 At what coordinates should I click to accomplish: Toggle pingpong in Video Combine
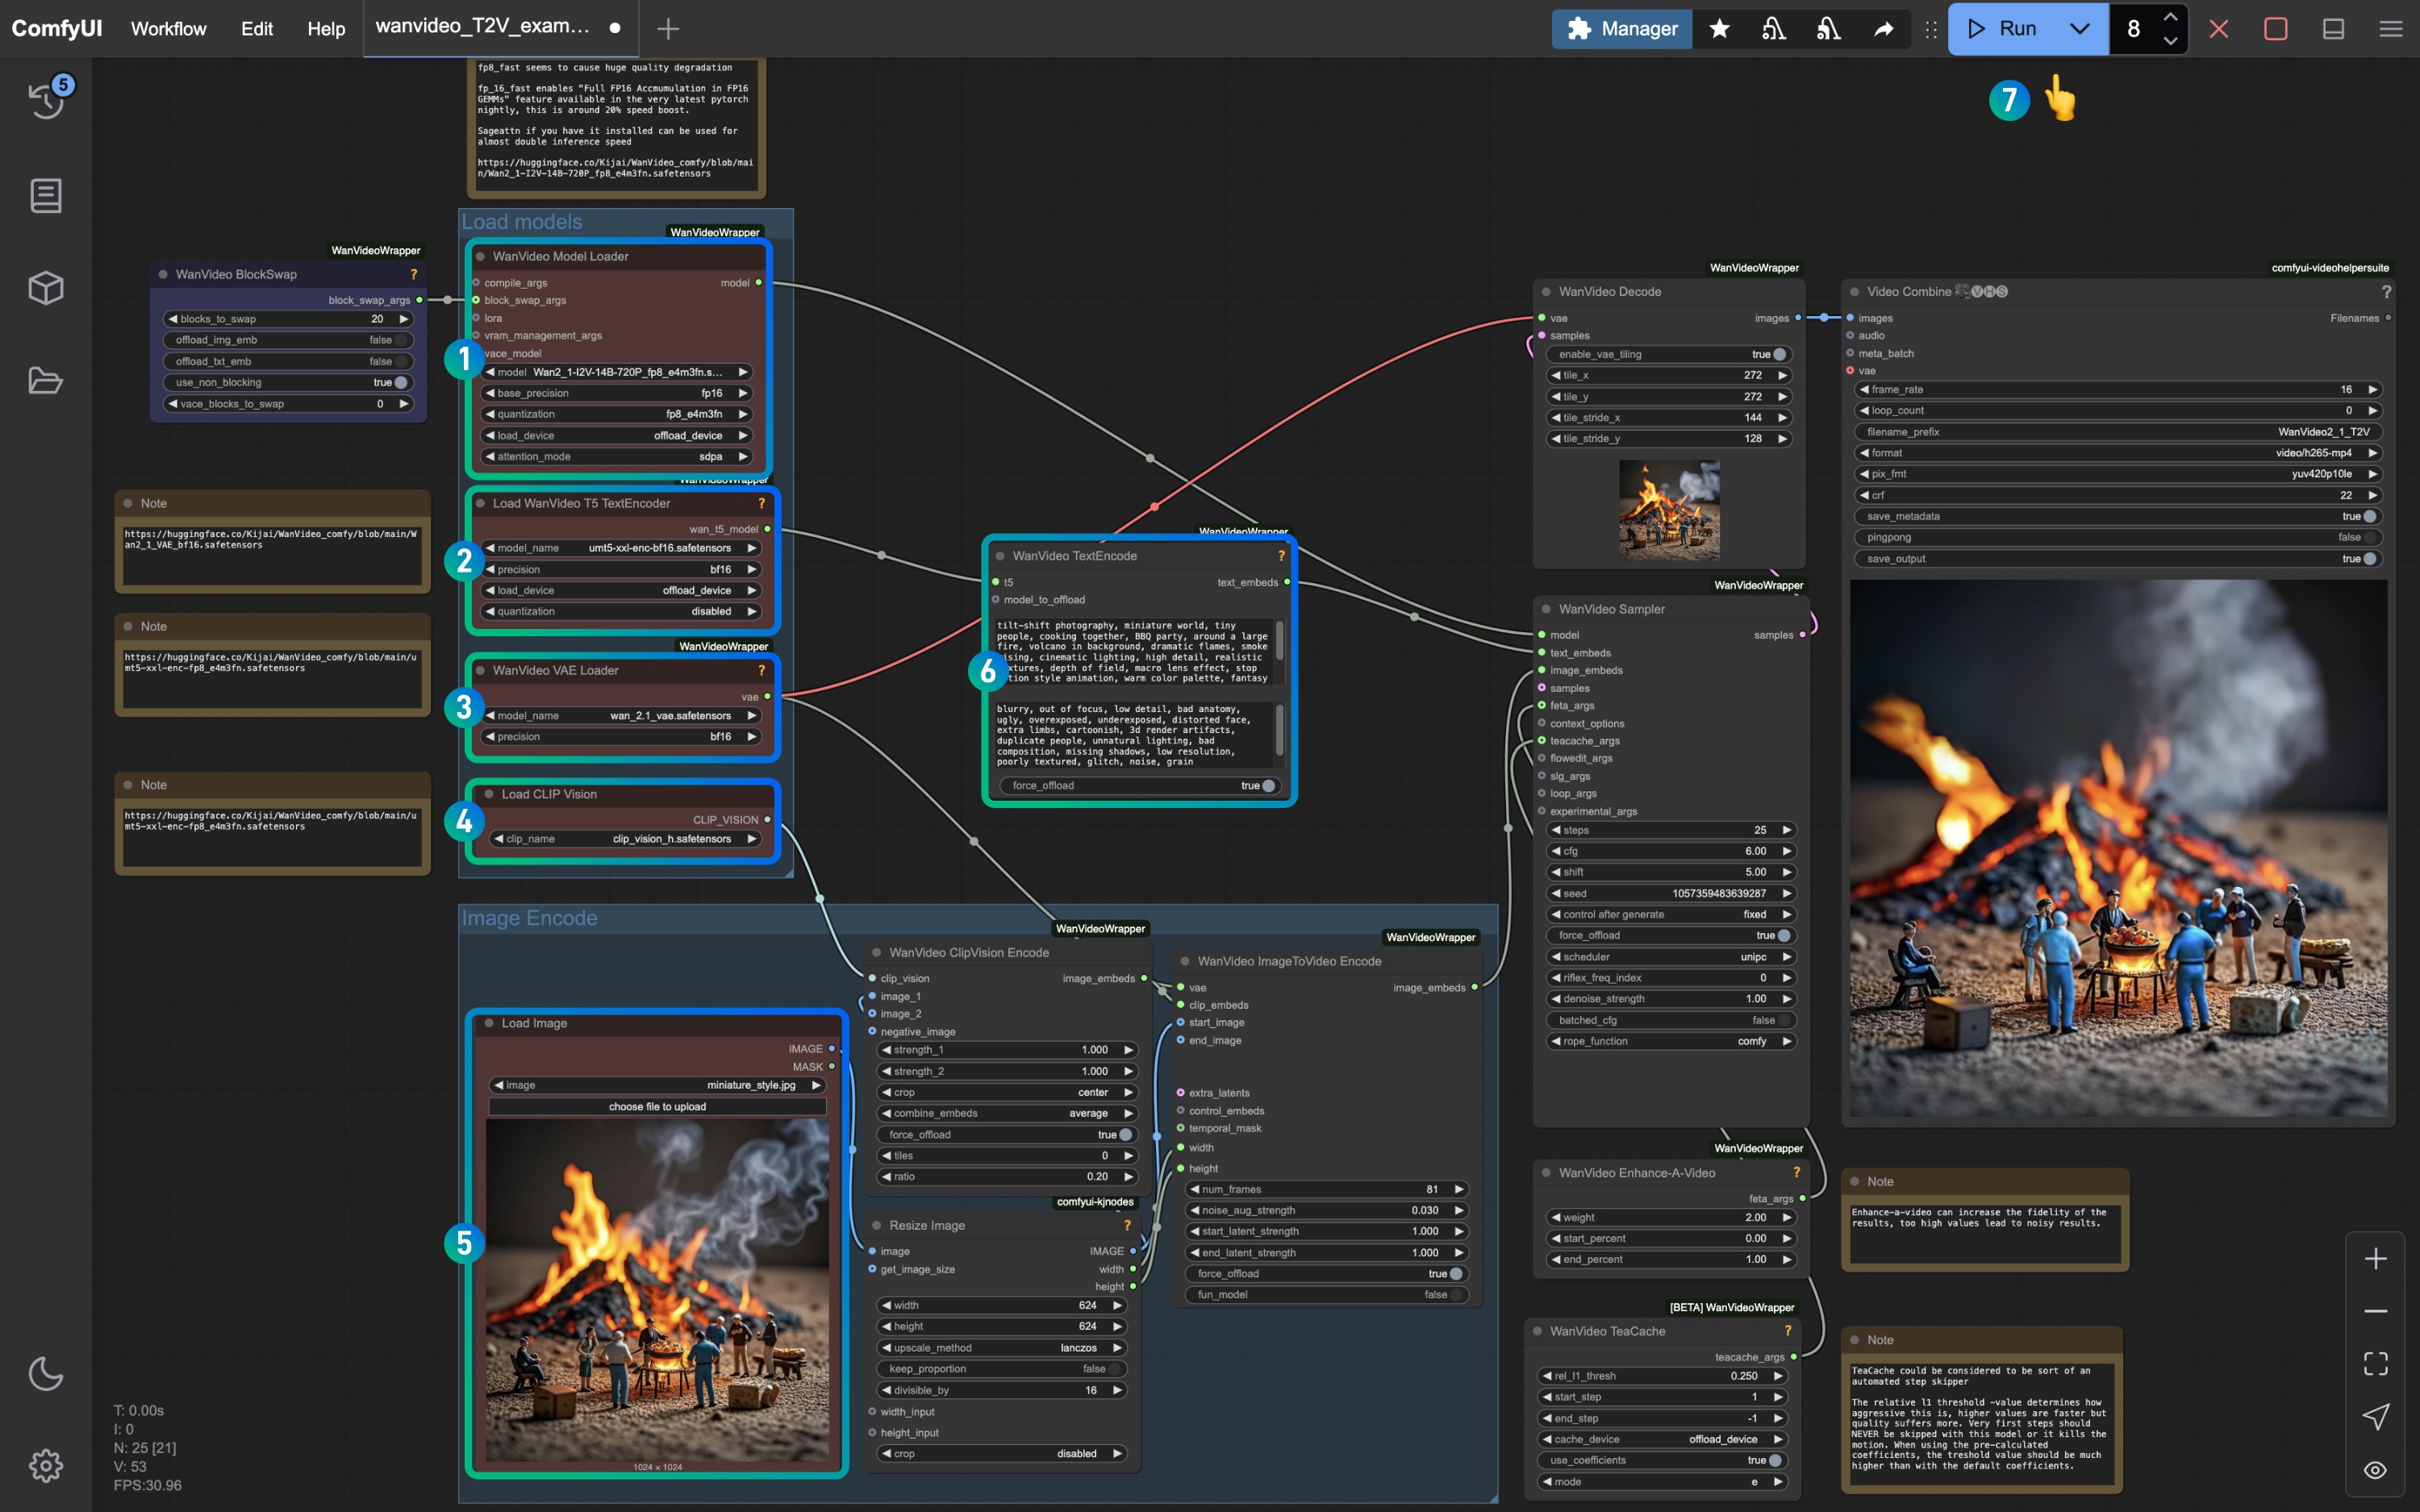[x=2118, y=538]
